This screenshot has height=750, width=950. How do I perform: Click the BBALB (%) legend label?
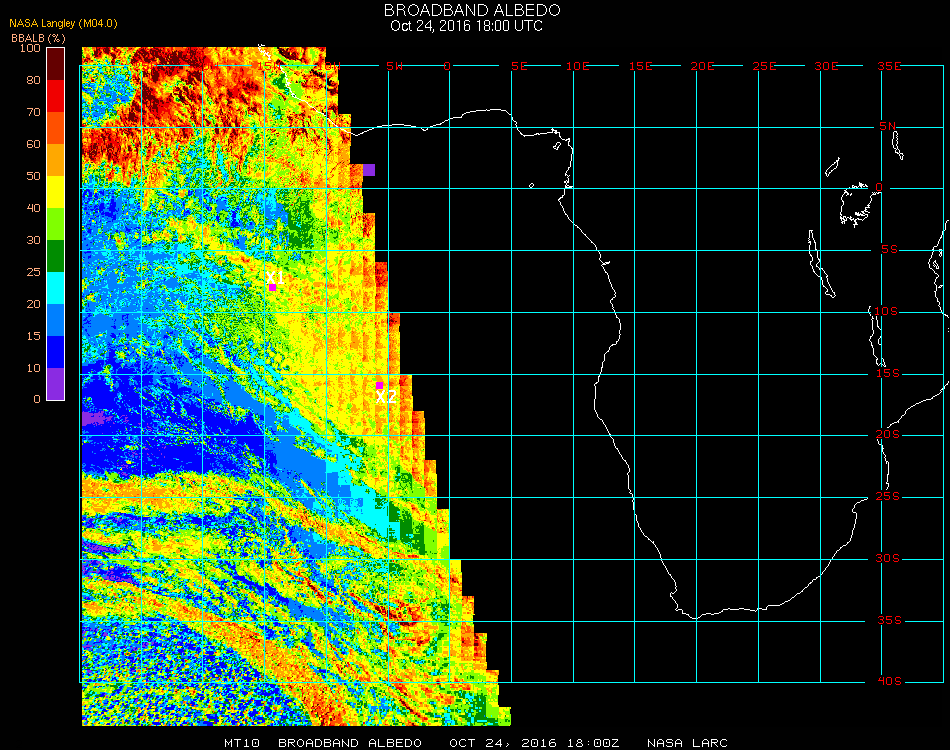[x=38, y=38]
